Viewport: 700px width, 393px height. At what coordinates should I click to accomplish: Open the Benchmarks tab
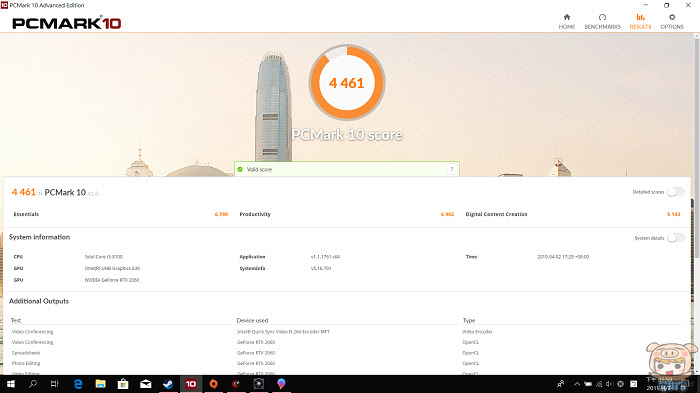602,21
